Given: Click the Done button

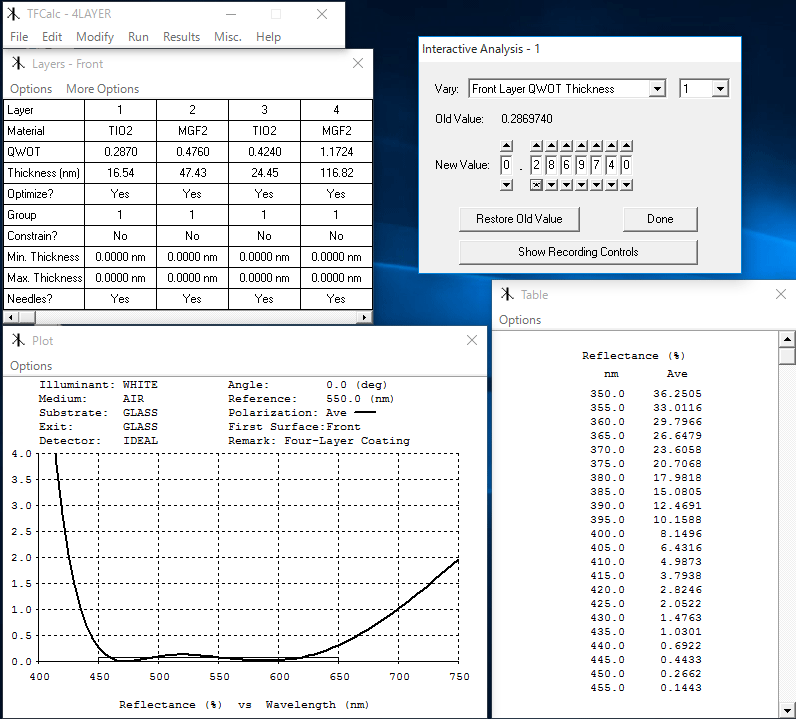Looking at the screenshot, I should (659, 219).
